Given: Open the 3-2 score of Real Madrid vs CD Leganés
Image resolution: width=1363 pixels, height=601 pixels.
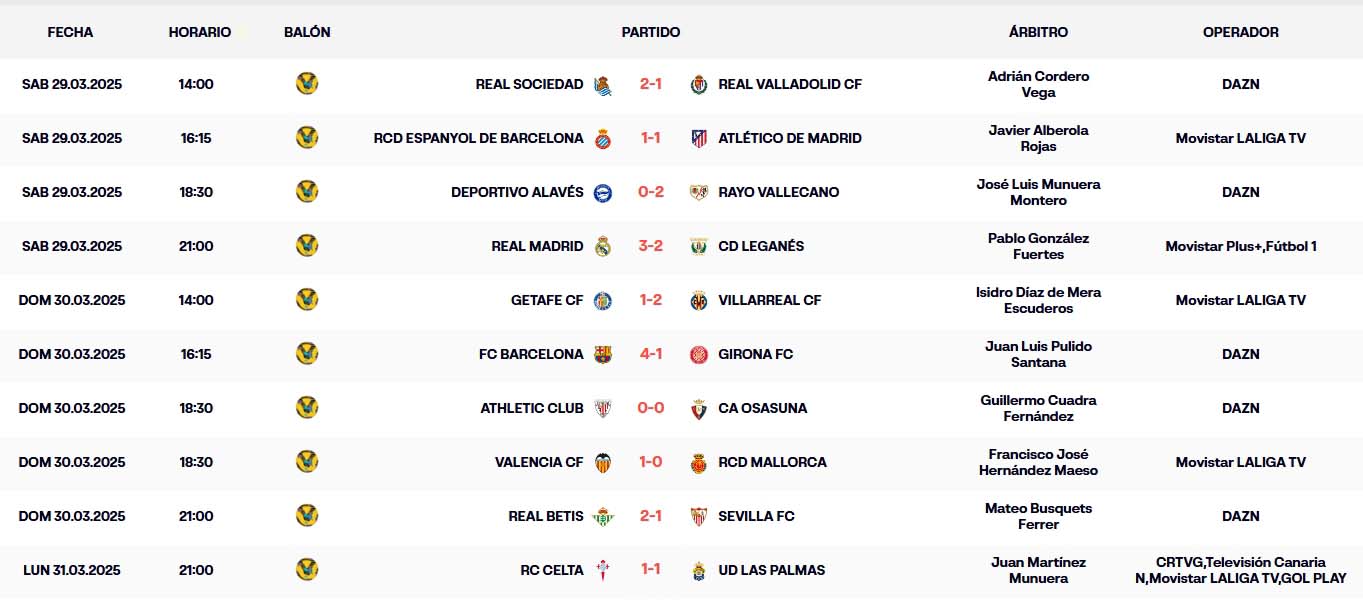Looking at the screenshot, I should [651, 246].
